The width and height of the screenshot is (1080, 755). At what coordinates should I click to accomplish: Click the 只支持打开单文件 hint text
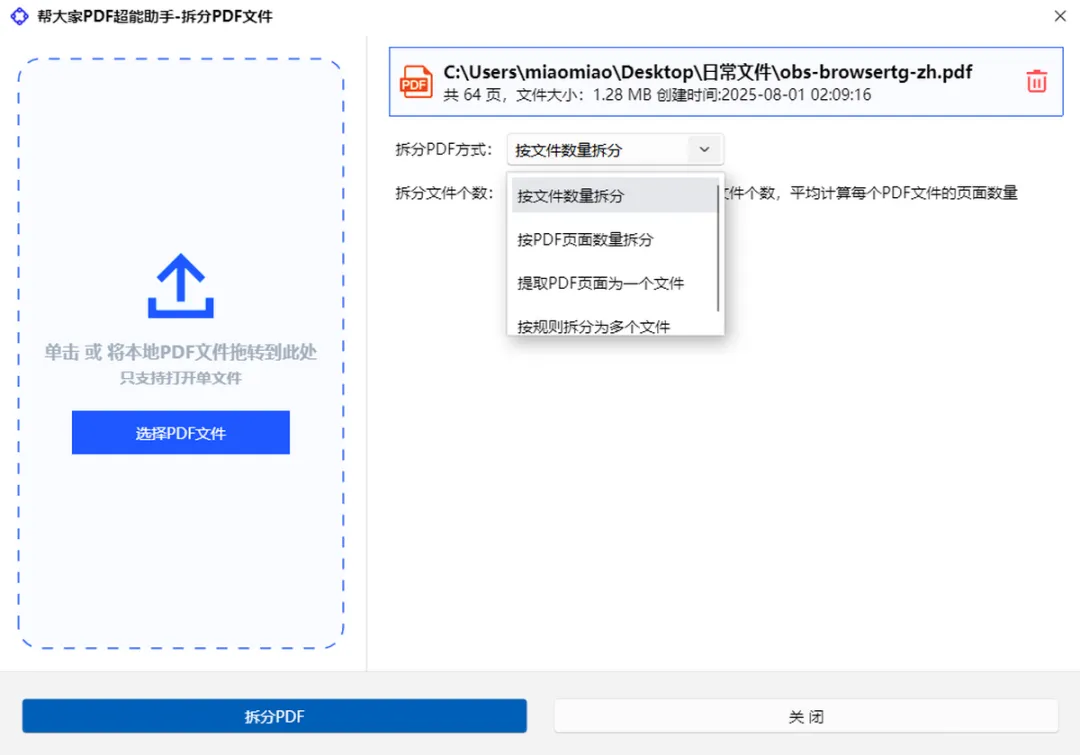[x=180, y=378]
